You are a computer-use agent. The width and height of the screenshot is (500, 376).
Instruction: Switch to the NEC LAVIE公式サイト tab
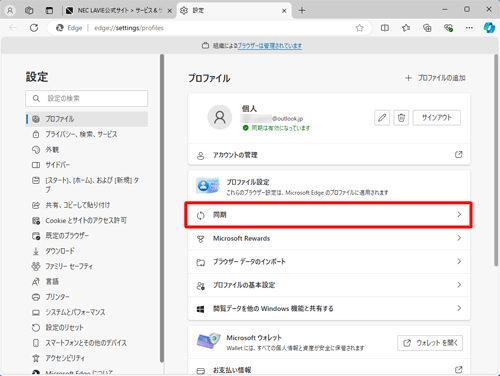[119, 11]
